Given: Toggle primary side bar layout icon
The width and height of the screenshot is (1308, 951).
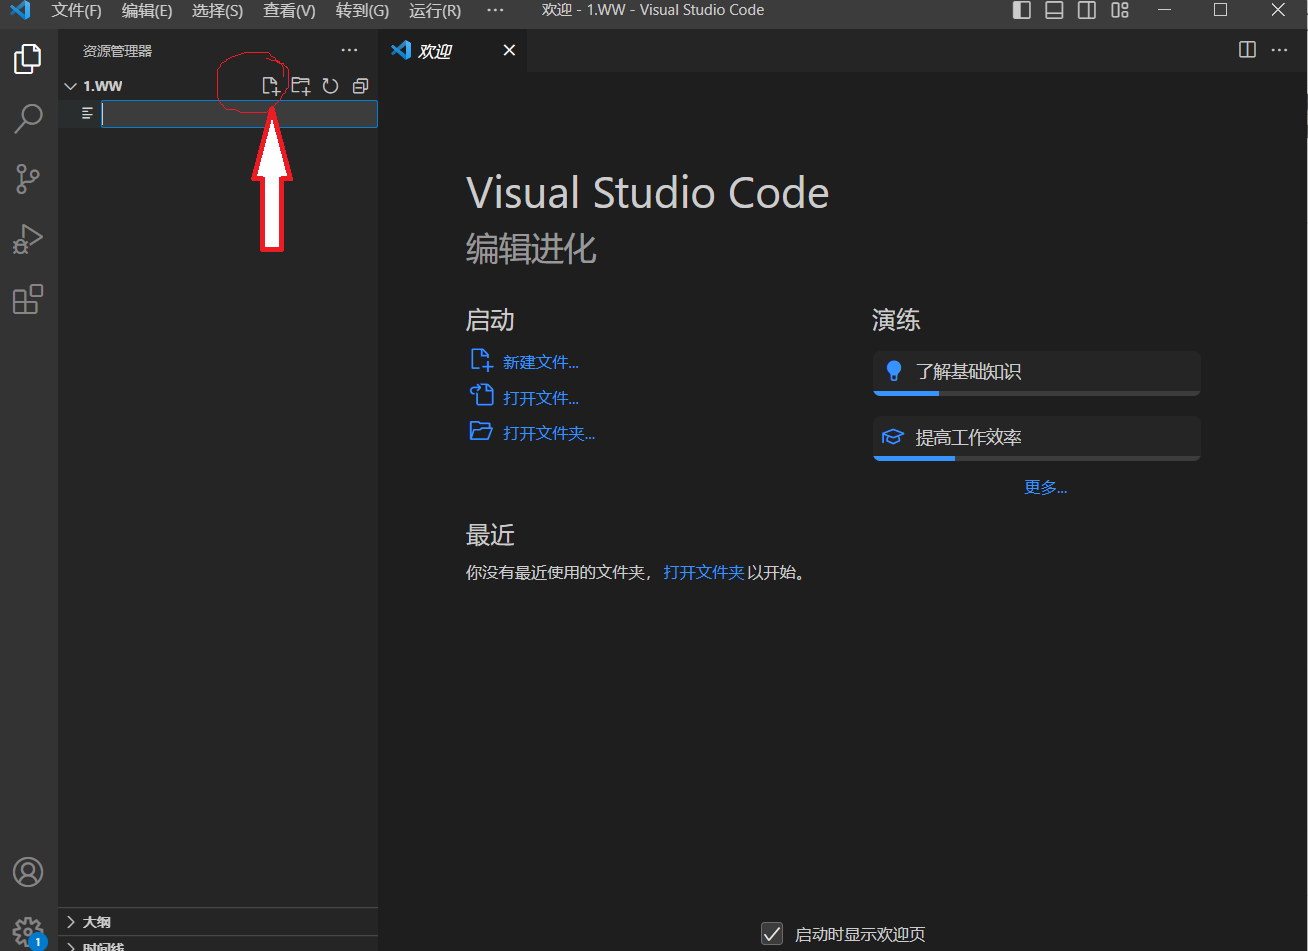Looking at the screenshot, I should tap(1022, 10).
